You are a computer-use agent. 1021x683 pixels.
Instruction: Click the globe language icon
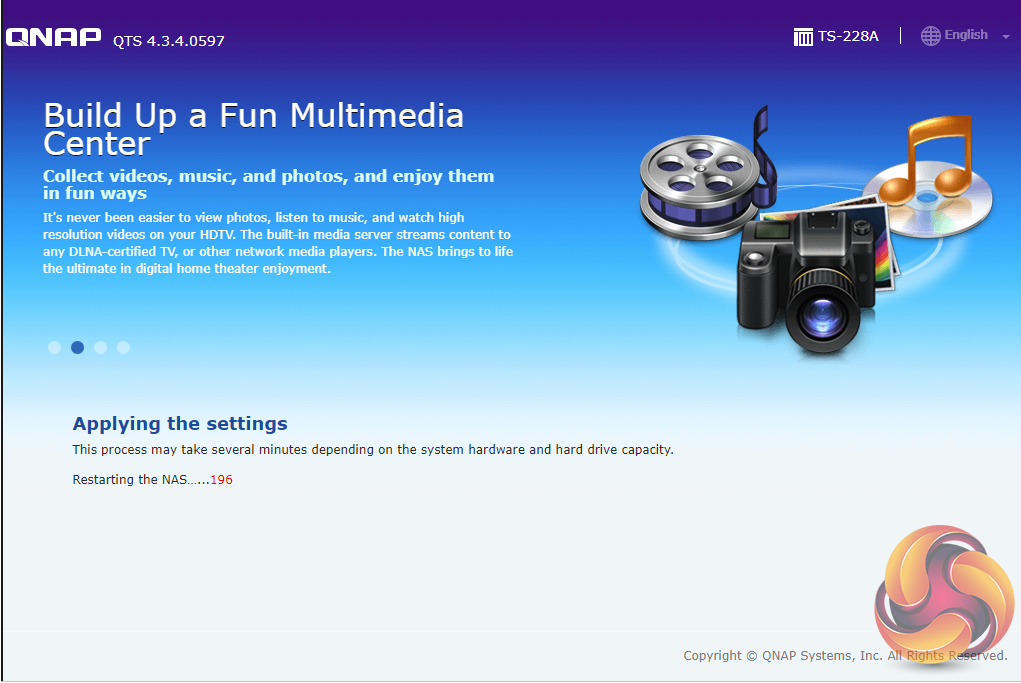pyautogui.click(x=930, y=36)
